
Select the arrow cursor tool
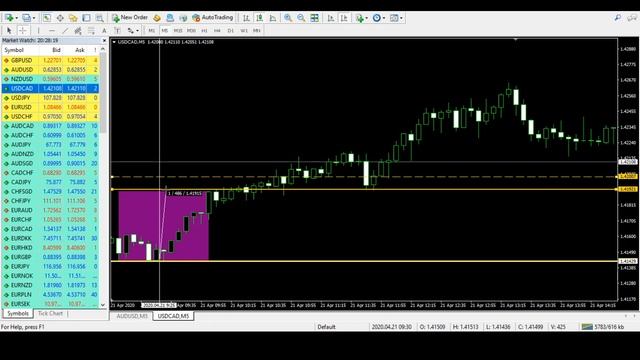tap(9, 31)
